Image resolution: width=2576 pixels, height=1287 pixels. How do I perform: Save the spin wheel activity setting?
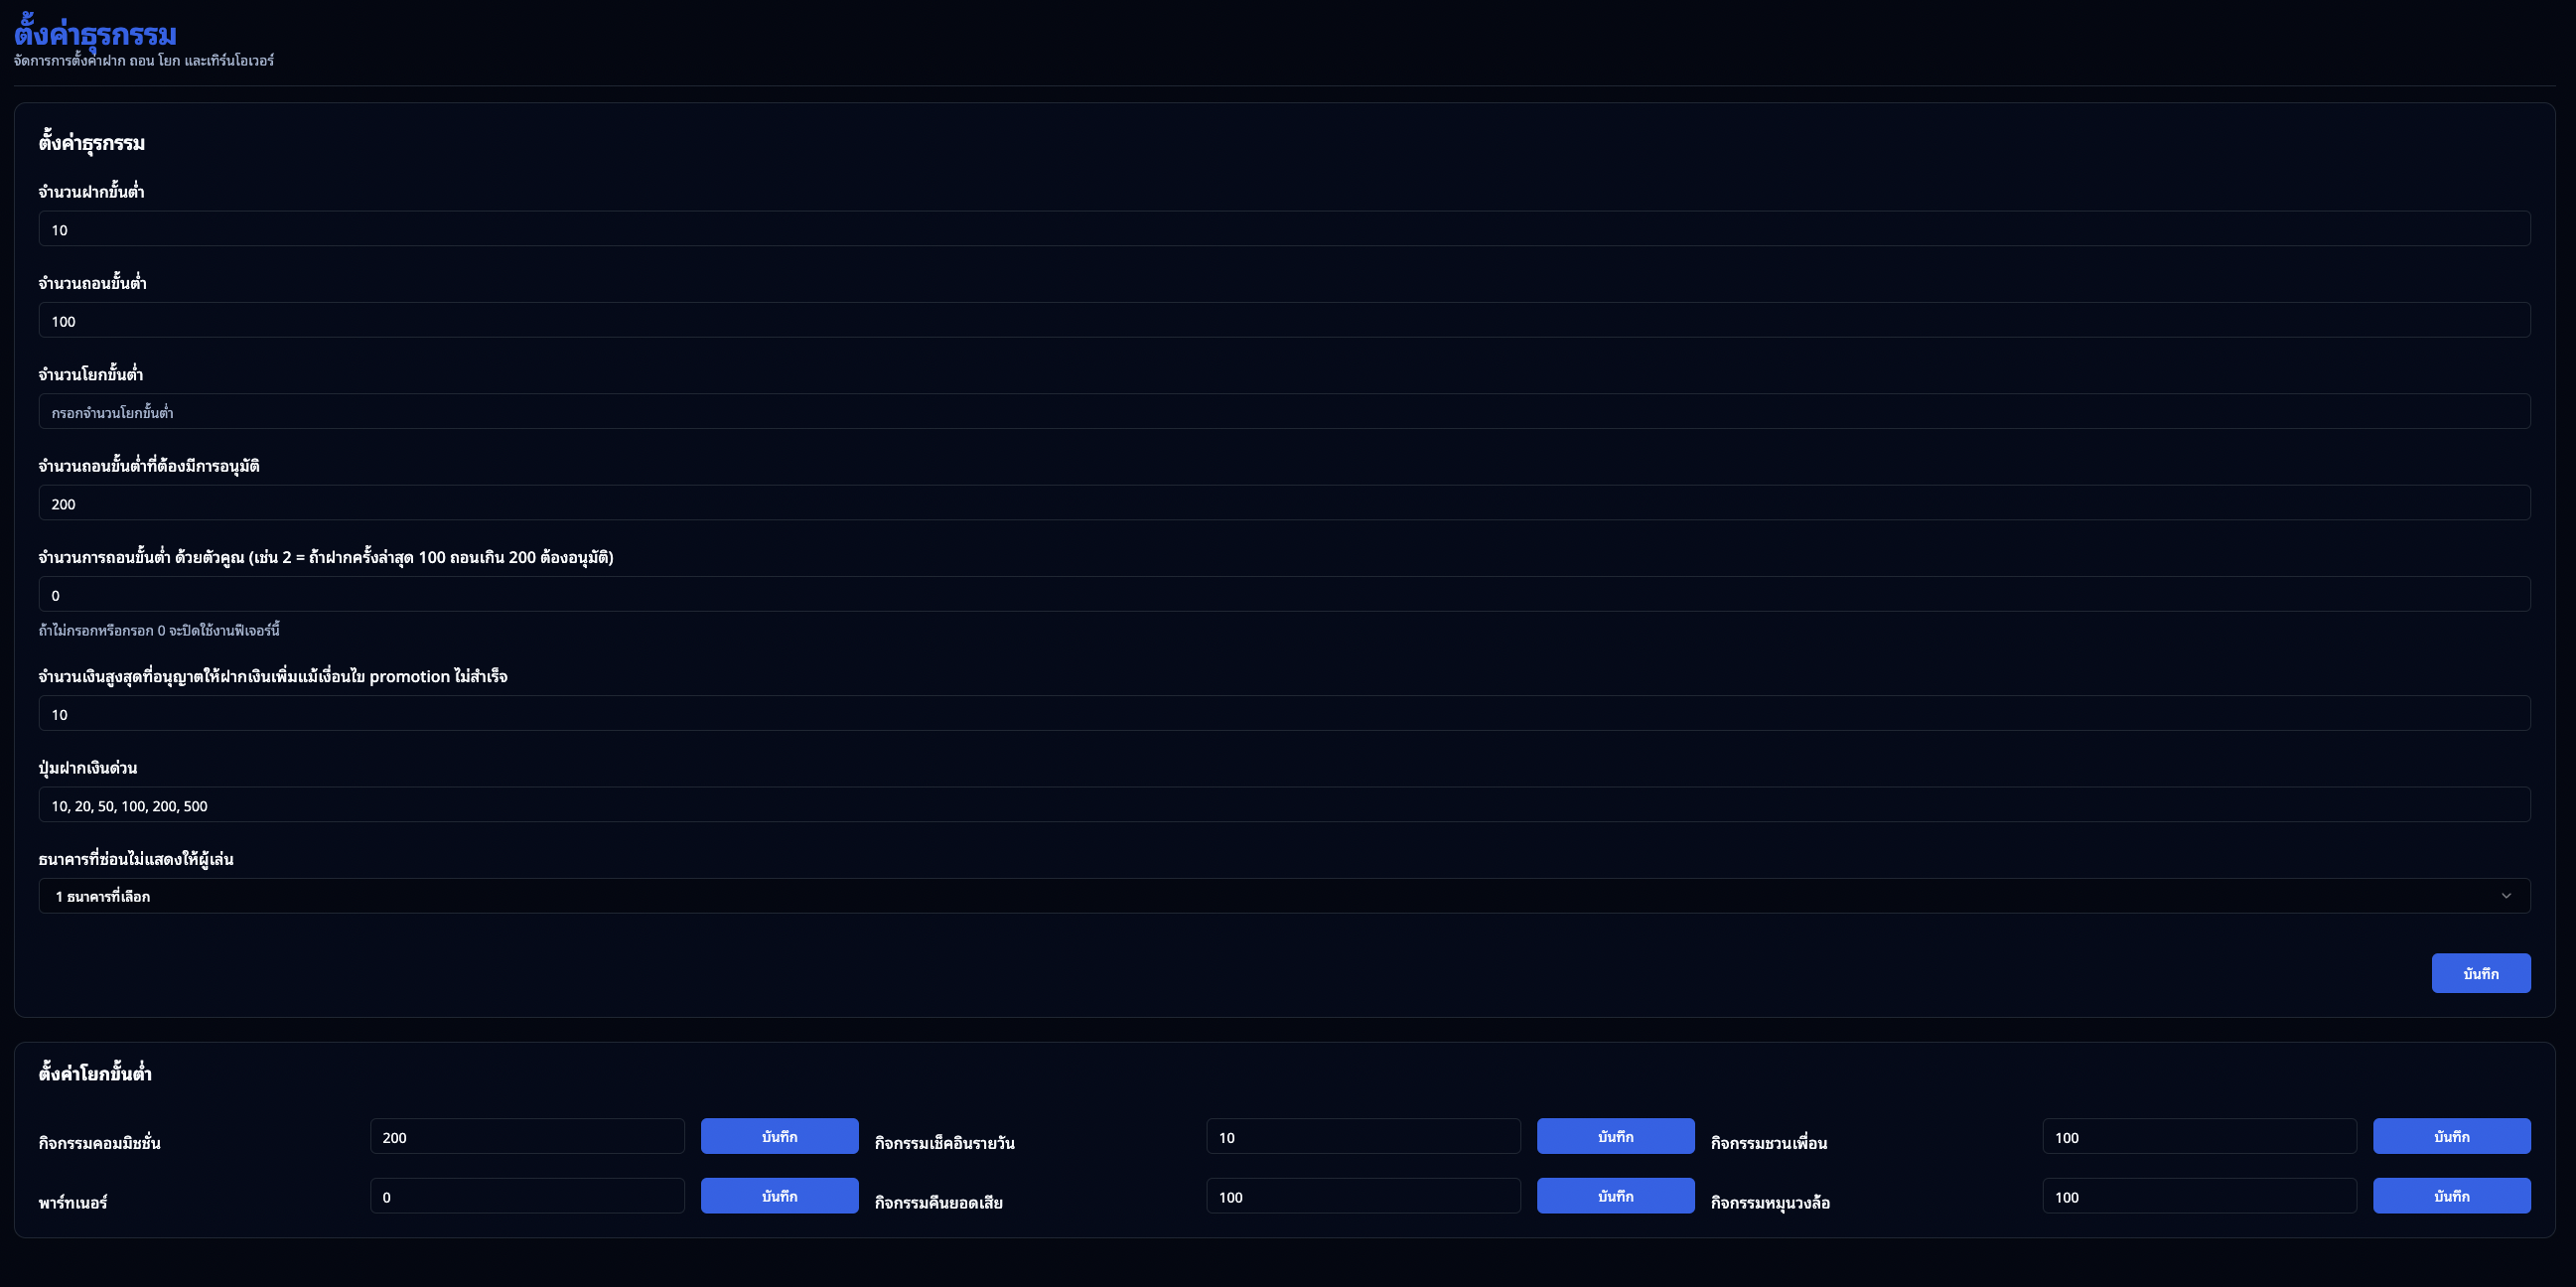[2451, 1196]
